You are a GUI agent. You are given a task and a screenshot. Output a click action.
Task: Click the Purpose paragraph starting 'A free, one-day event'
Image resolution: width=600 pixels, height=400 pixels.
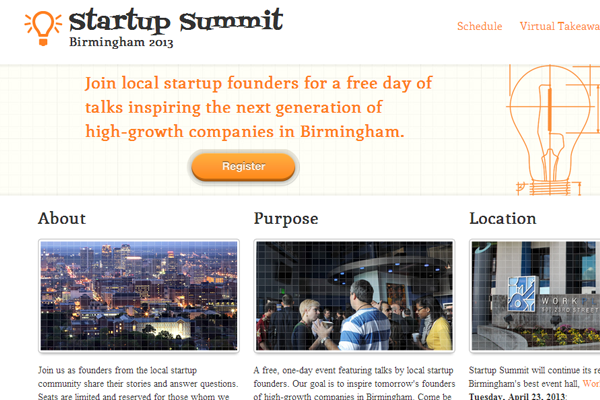(x=354, y=383)
